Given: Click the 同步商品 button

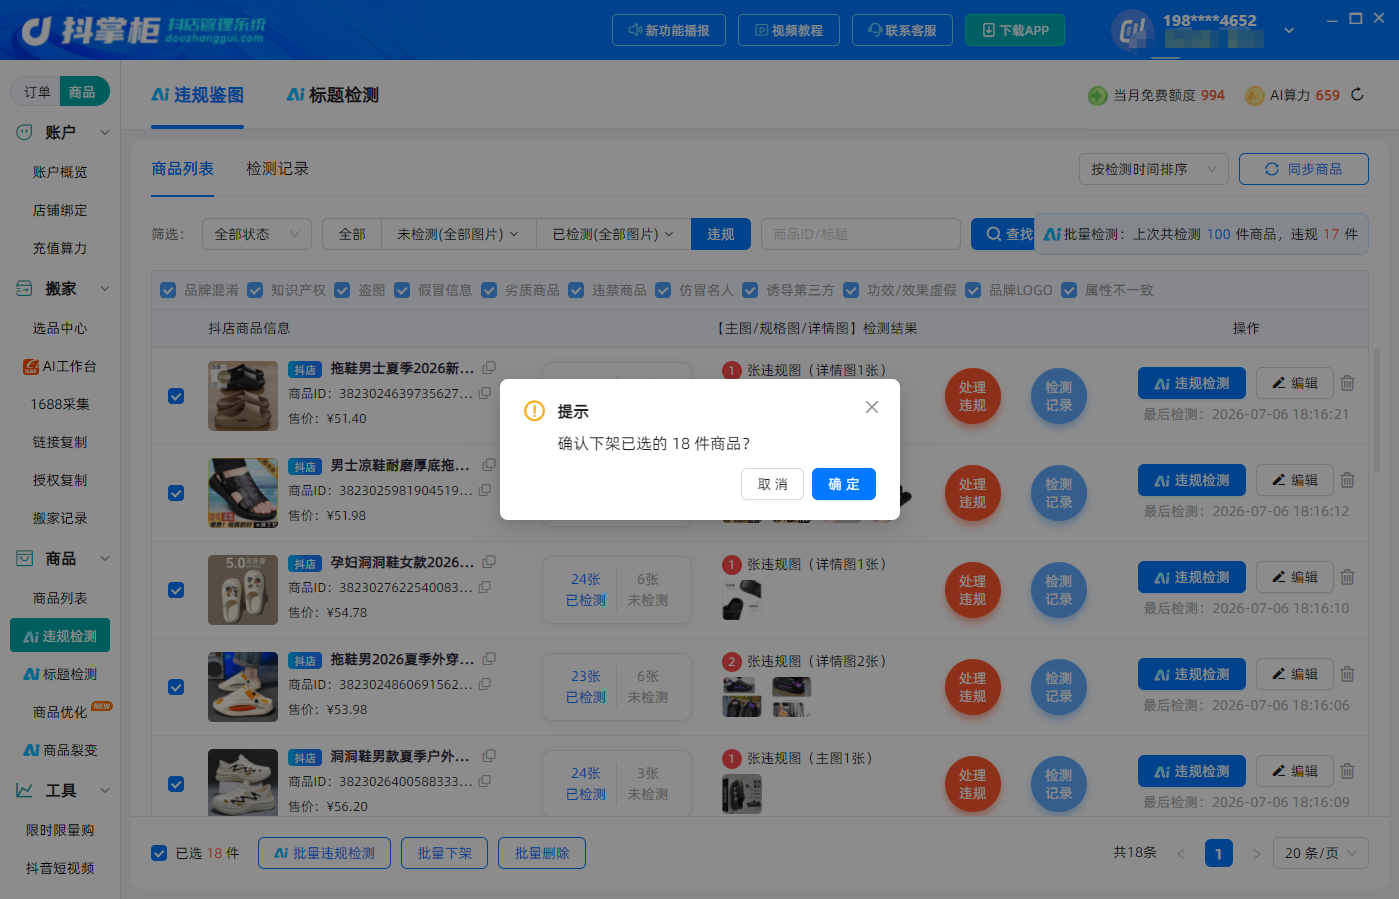Looking at the screenshot, I should [x=1304, y=169].
